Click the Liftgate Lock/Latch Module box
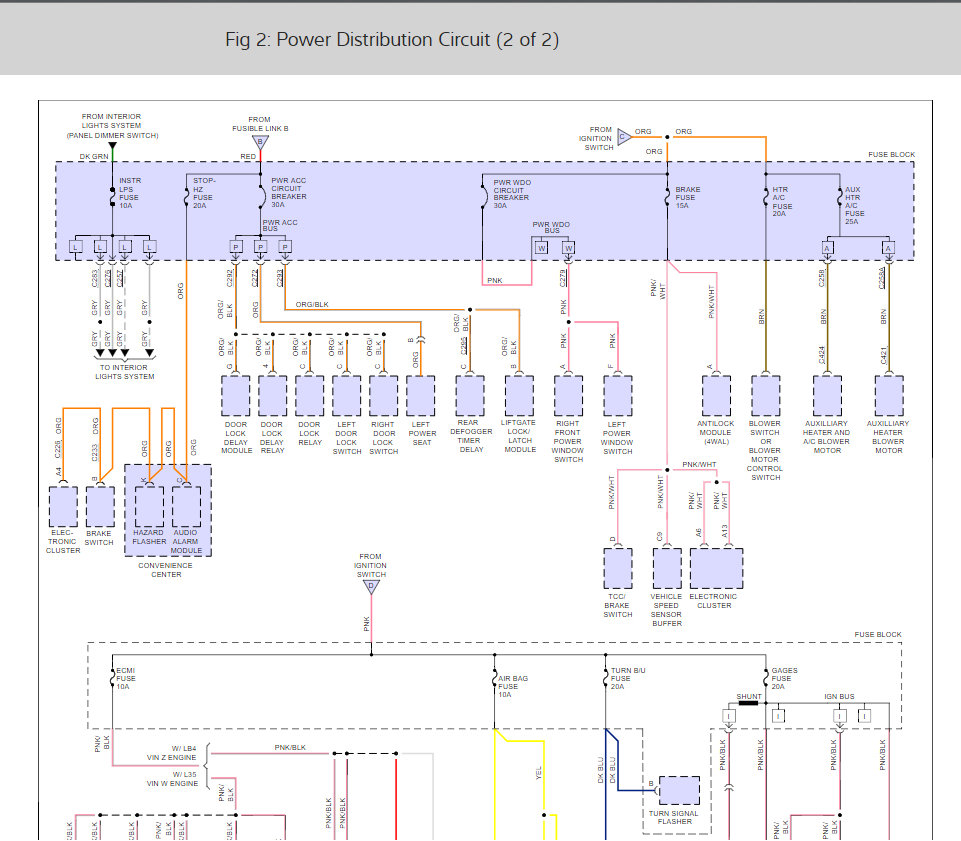 520,395
